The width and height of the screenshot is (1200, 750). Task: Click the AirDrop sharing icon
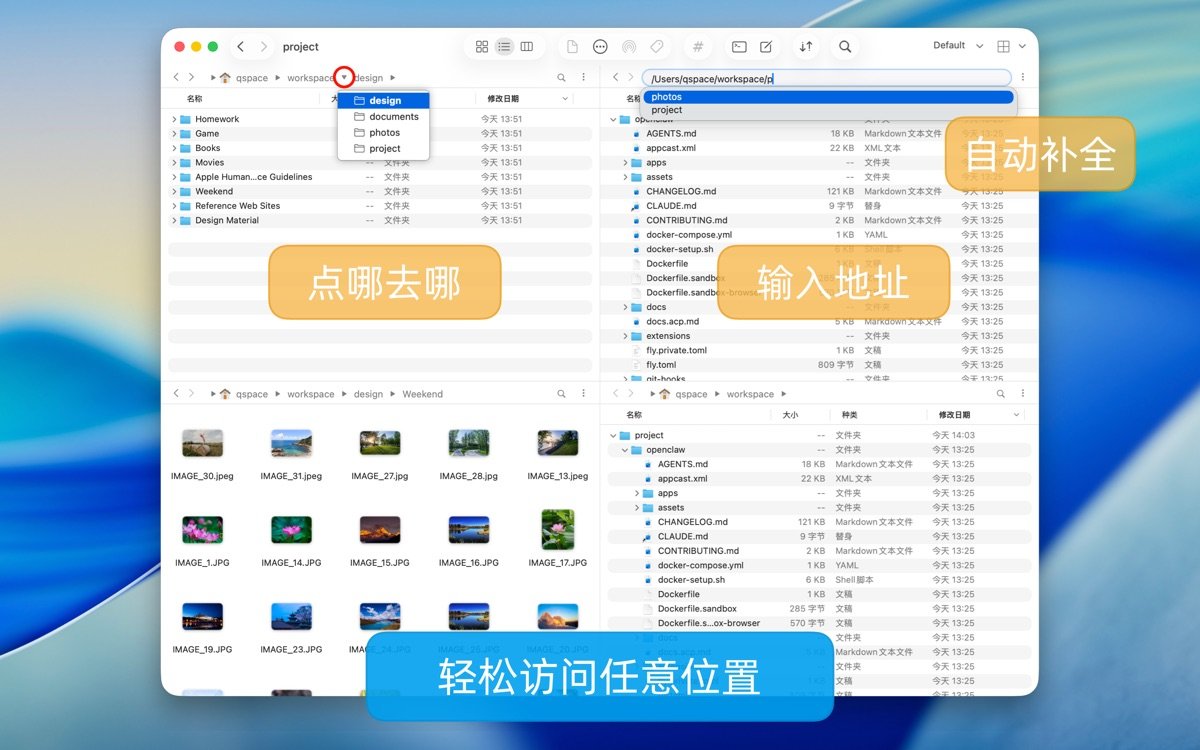tap(629, 46)
